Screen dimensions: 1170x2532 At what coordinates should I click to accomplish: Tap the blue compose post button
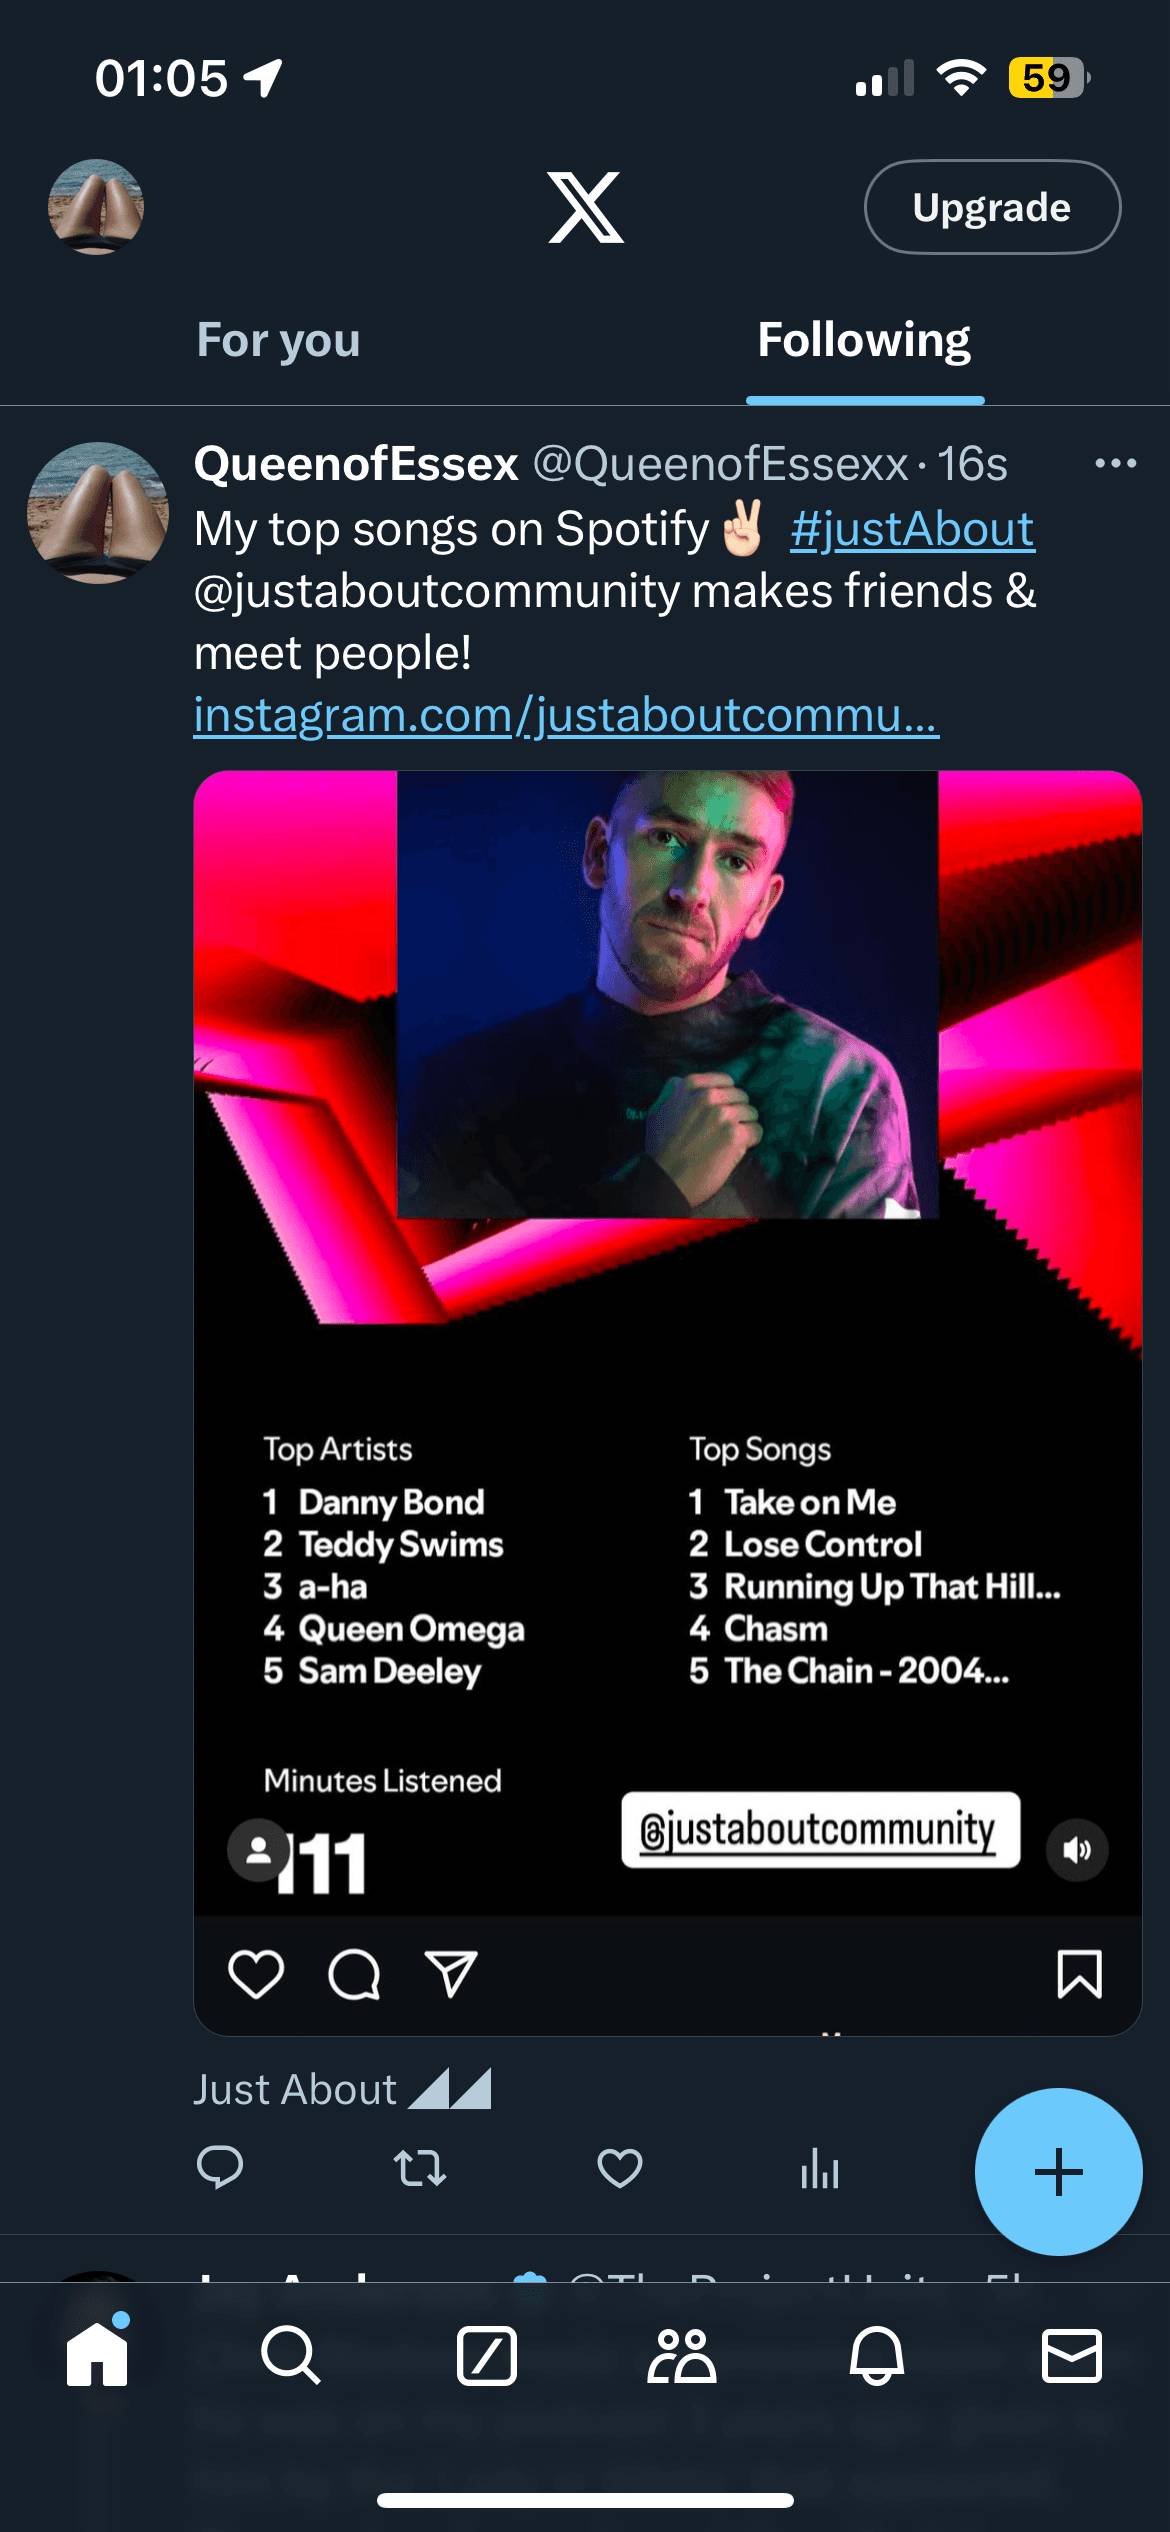(x=1058, y=2171)
